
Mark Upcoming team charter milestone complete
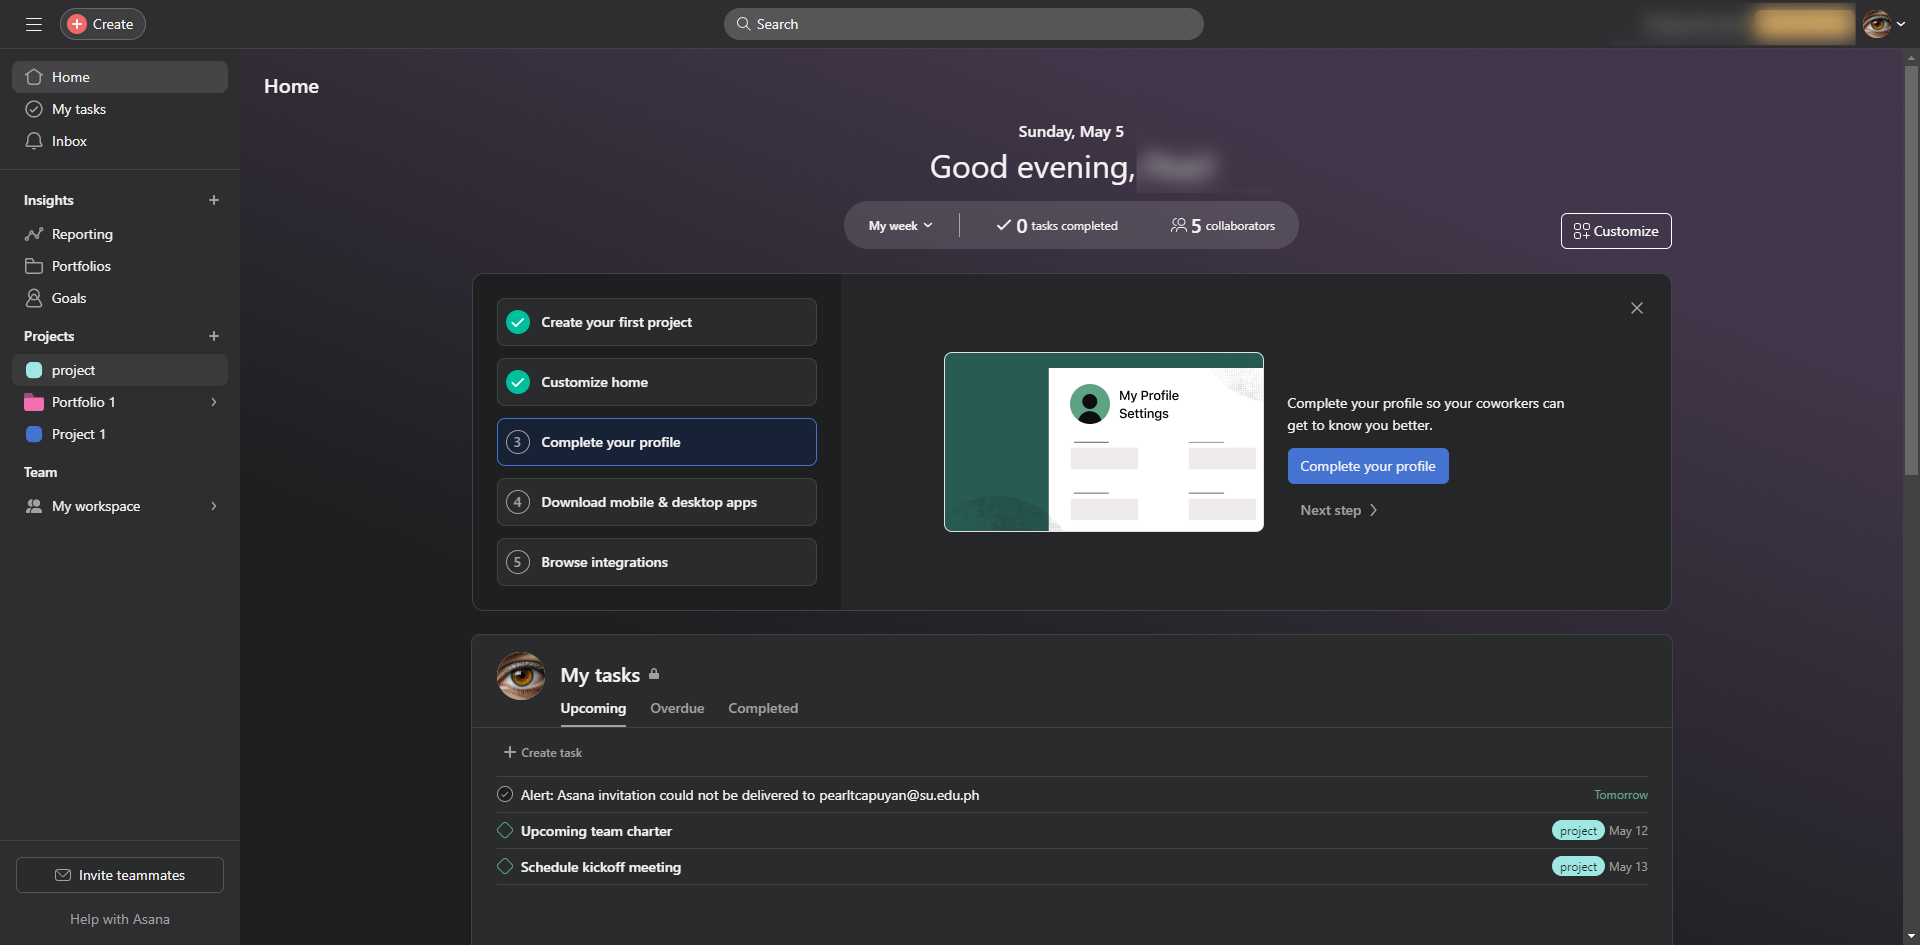pos(505,831)
